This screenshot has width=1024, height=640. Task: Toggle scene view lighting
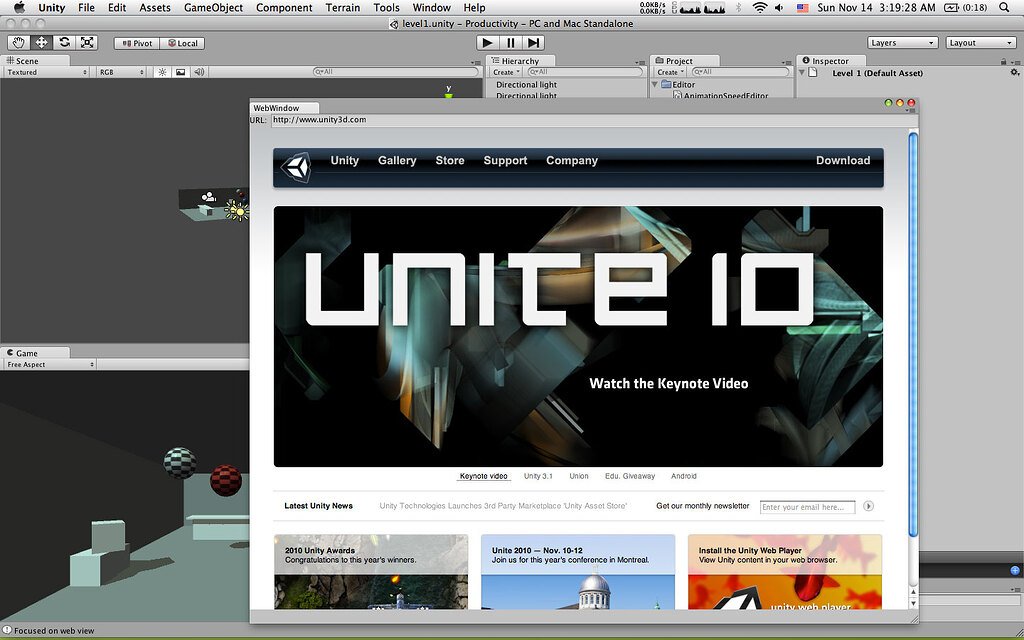(x=162, y=72)
